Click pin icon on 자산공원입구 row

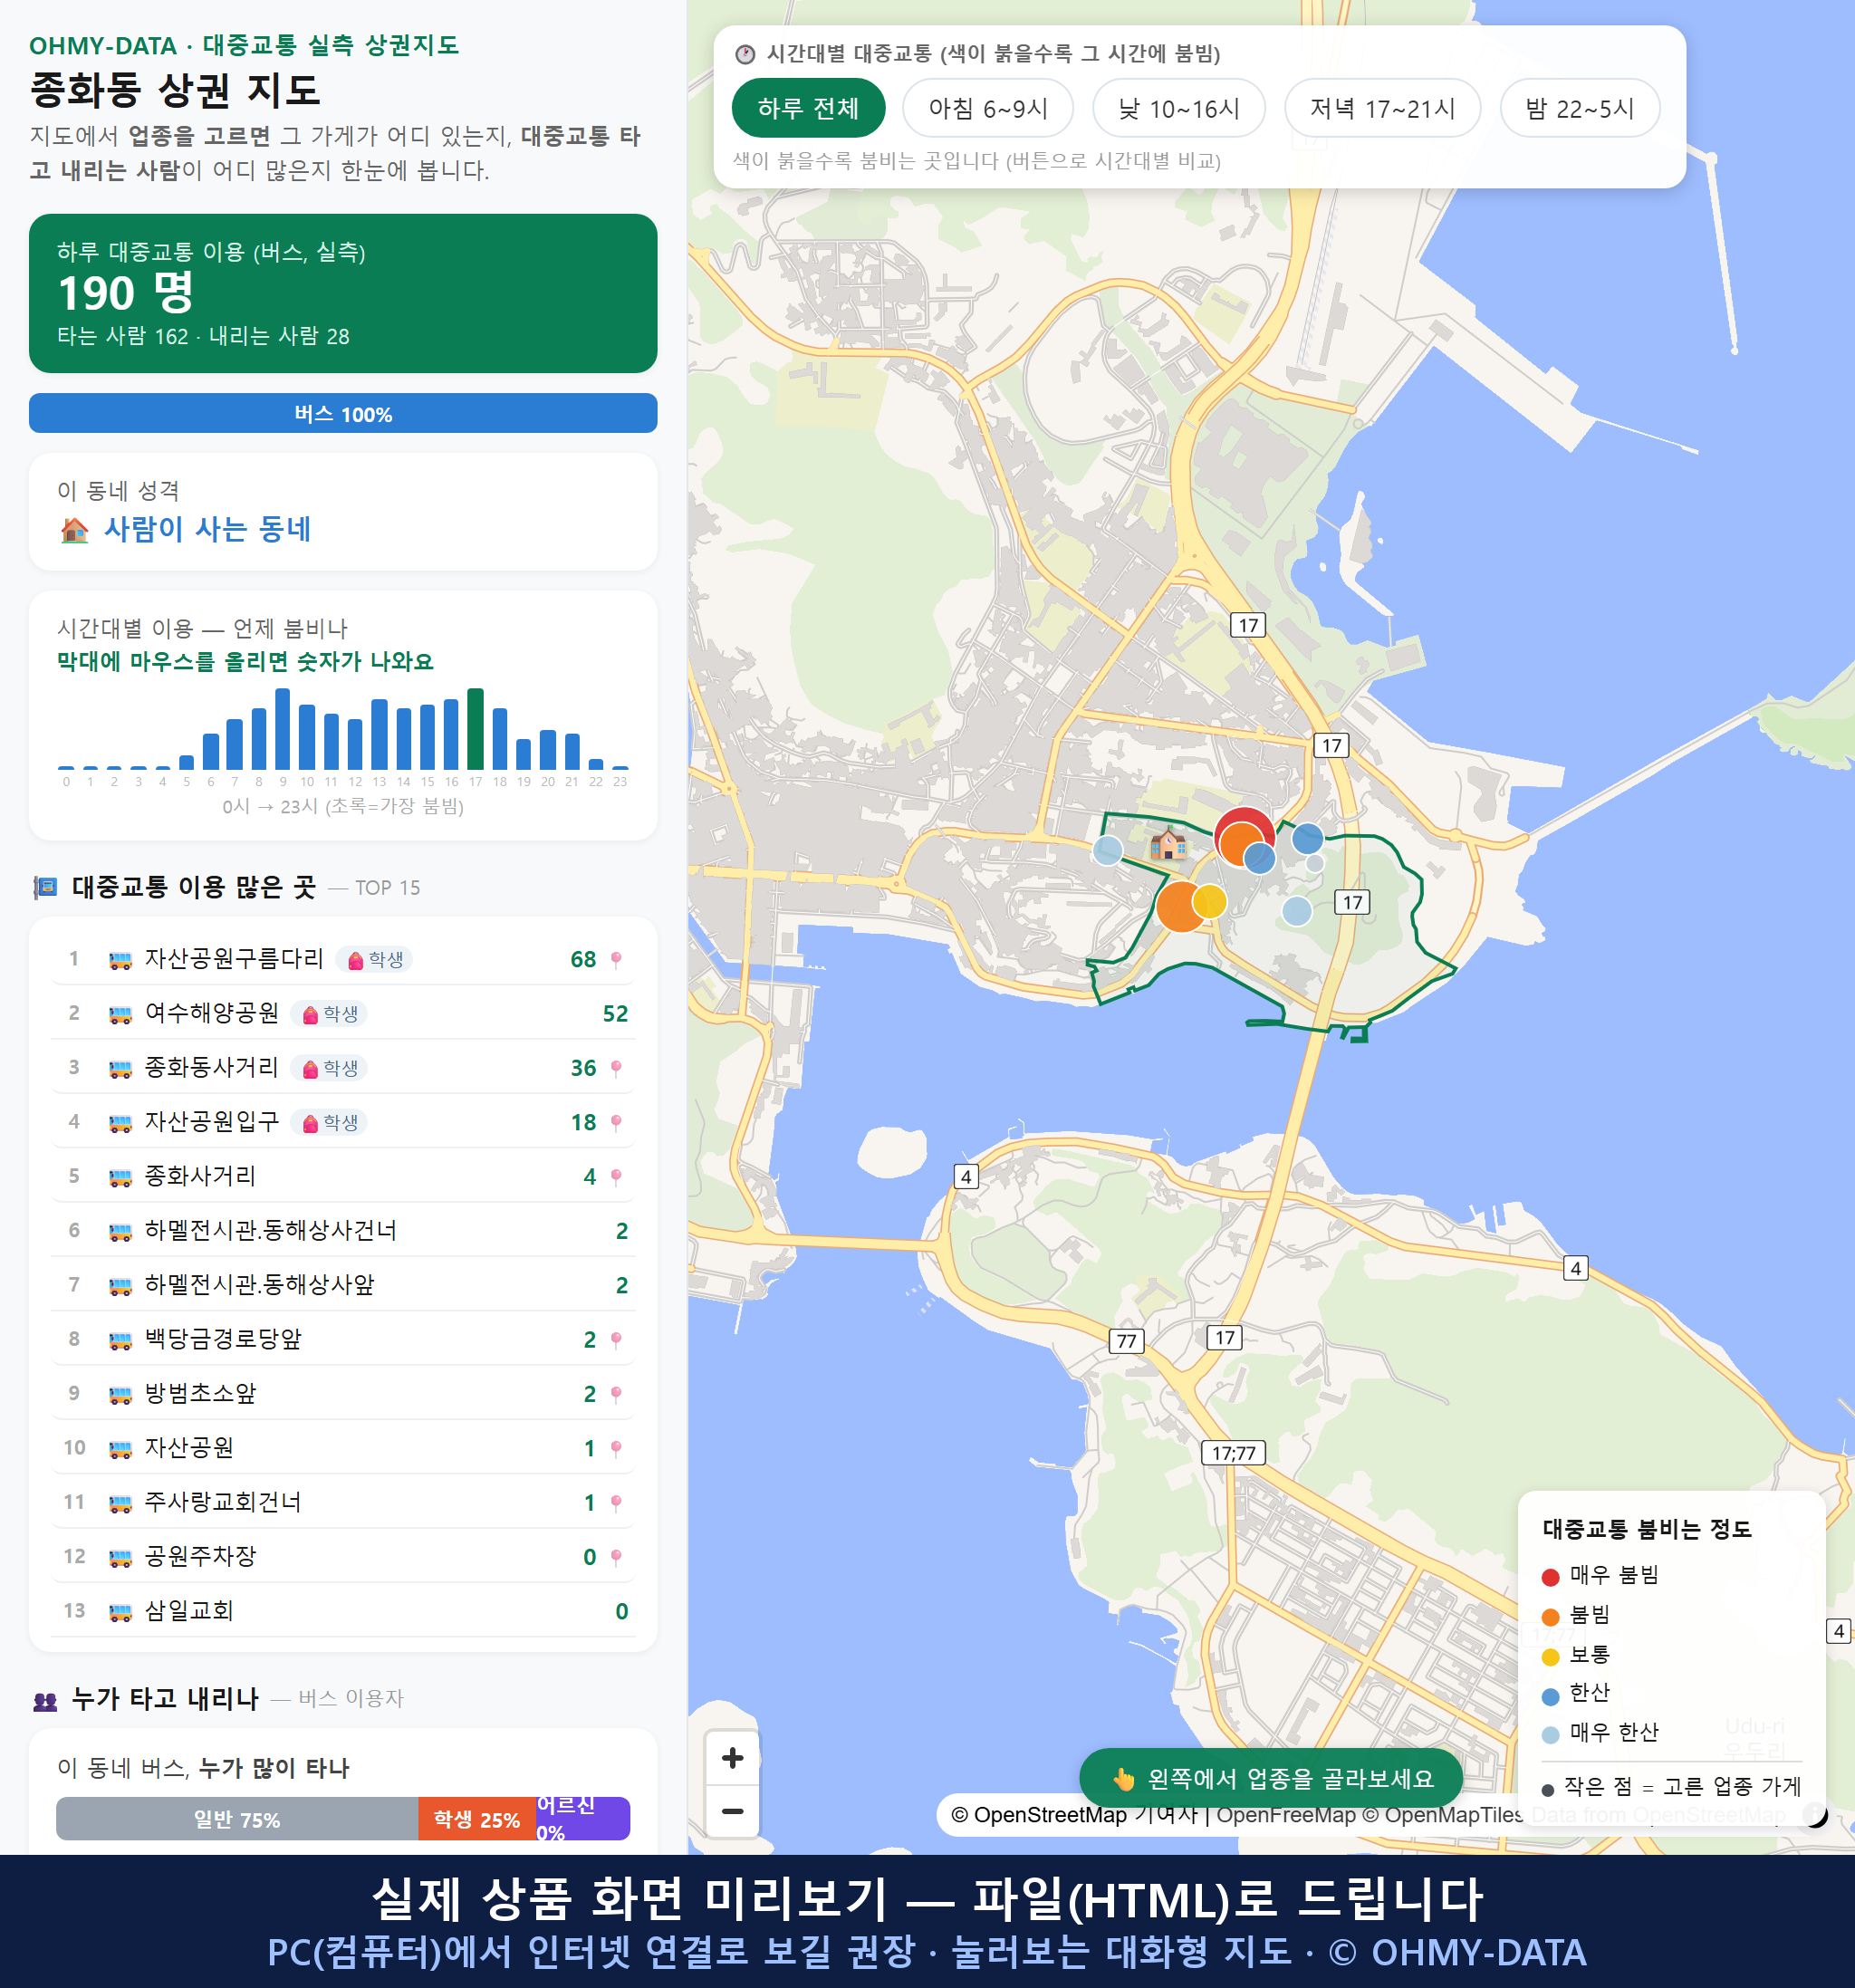[616, 1123]
